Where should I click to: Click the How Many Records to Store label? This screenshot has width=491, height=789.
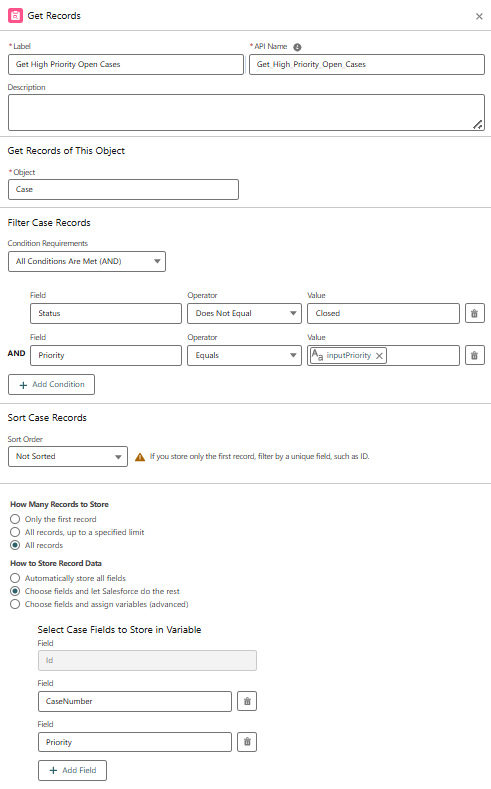tap(59, 504)
